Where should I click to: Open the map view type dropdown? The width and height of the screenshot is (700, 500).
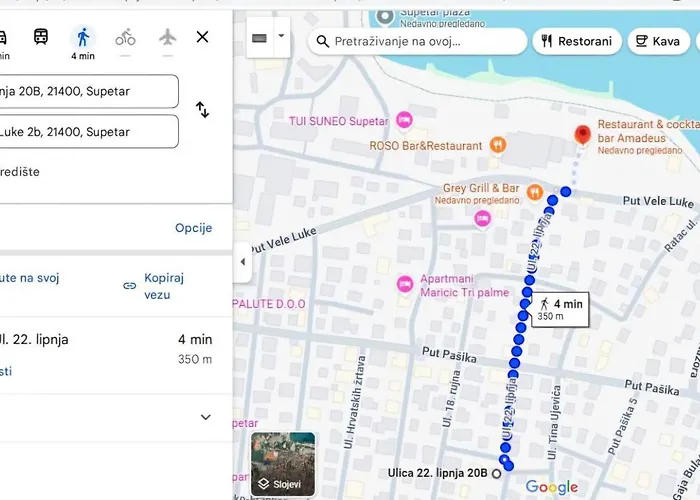click(x=267, y=38)
